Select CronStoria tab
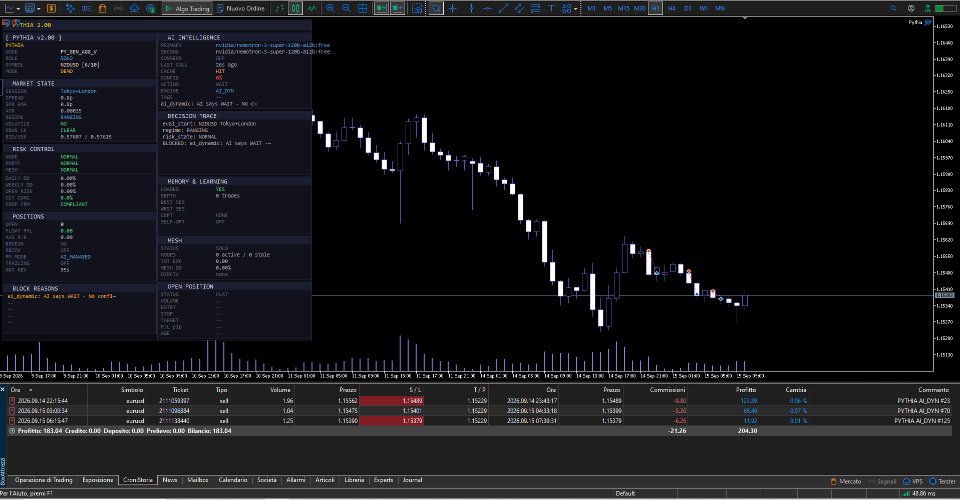960x500 pixels. pyautogui.click(x=138, y=480)
